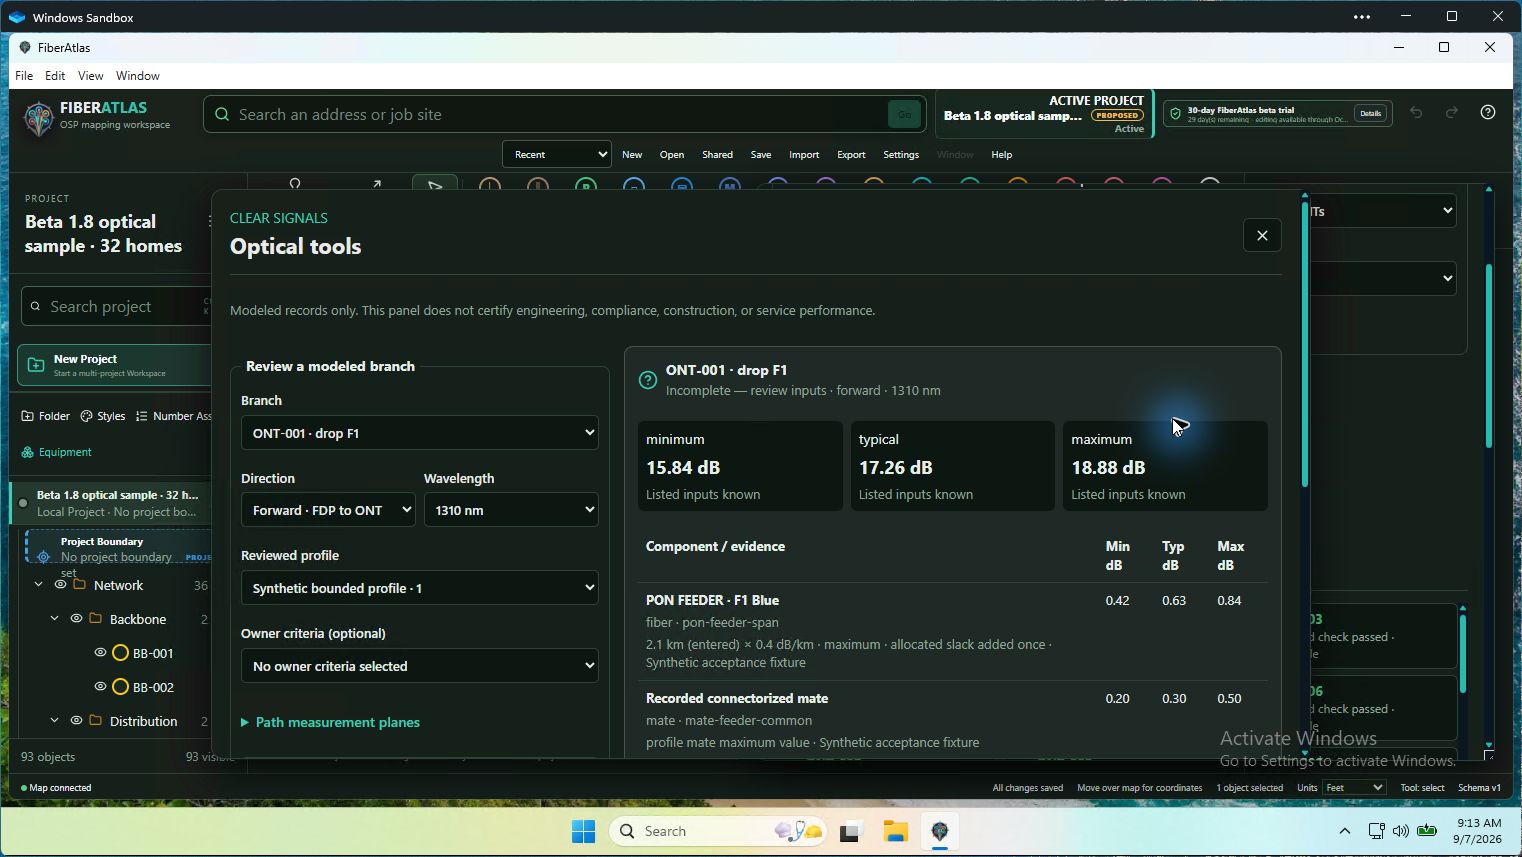Open the Styles palette icon
The height and width of the screenshot is (857, 1522).
(86, 416)
